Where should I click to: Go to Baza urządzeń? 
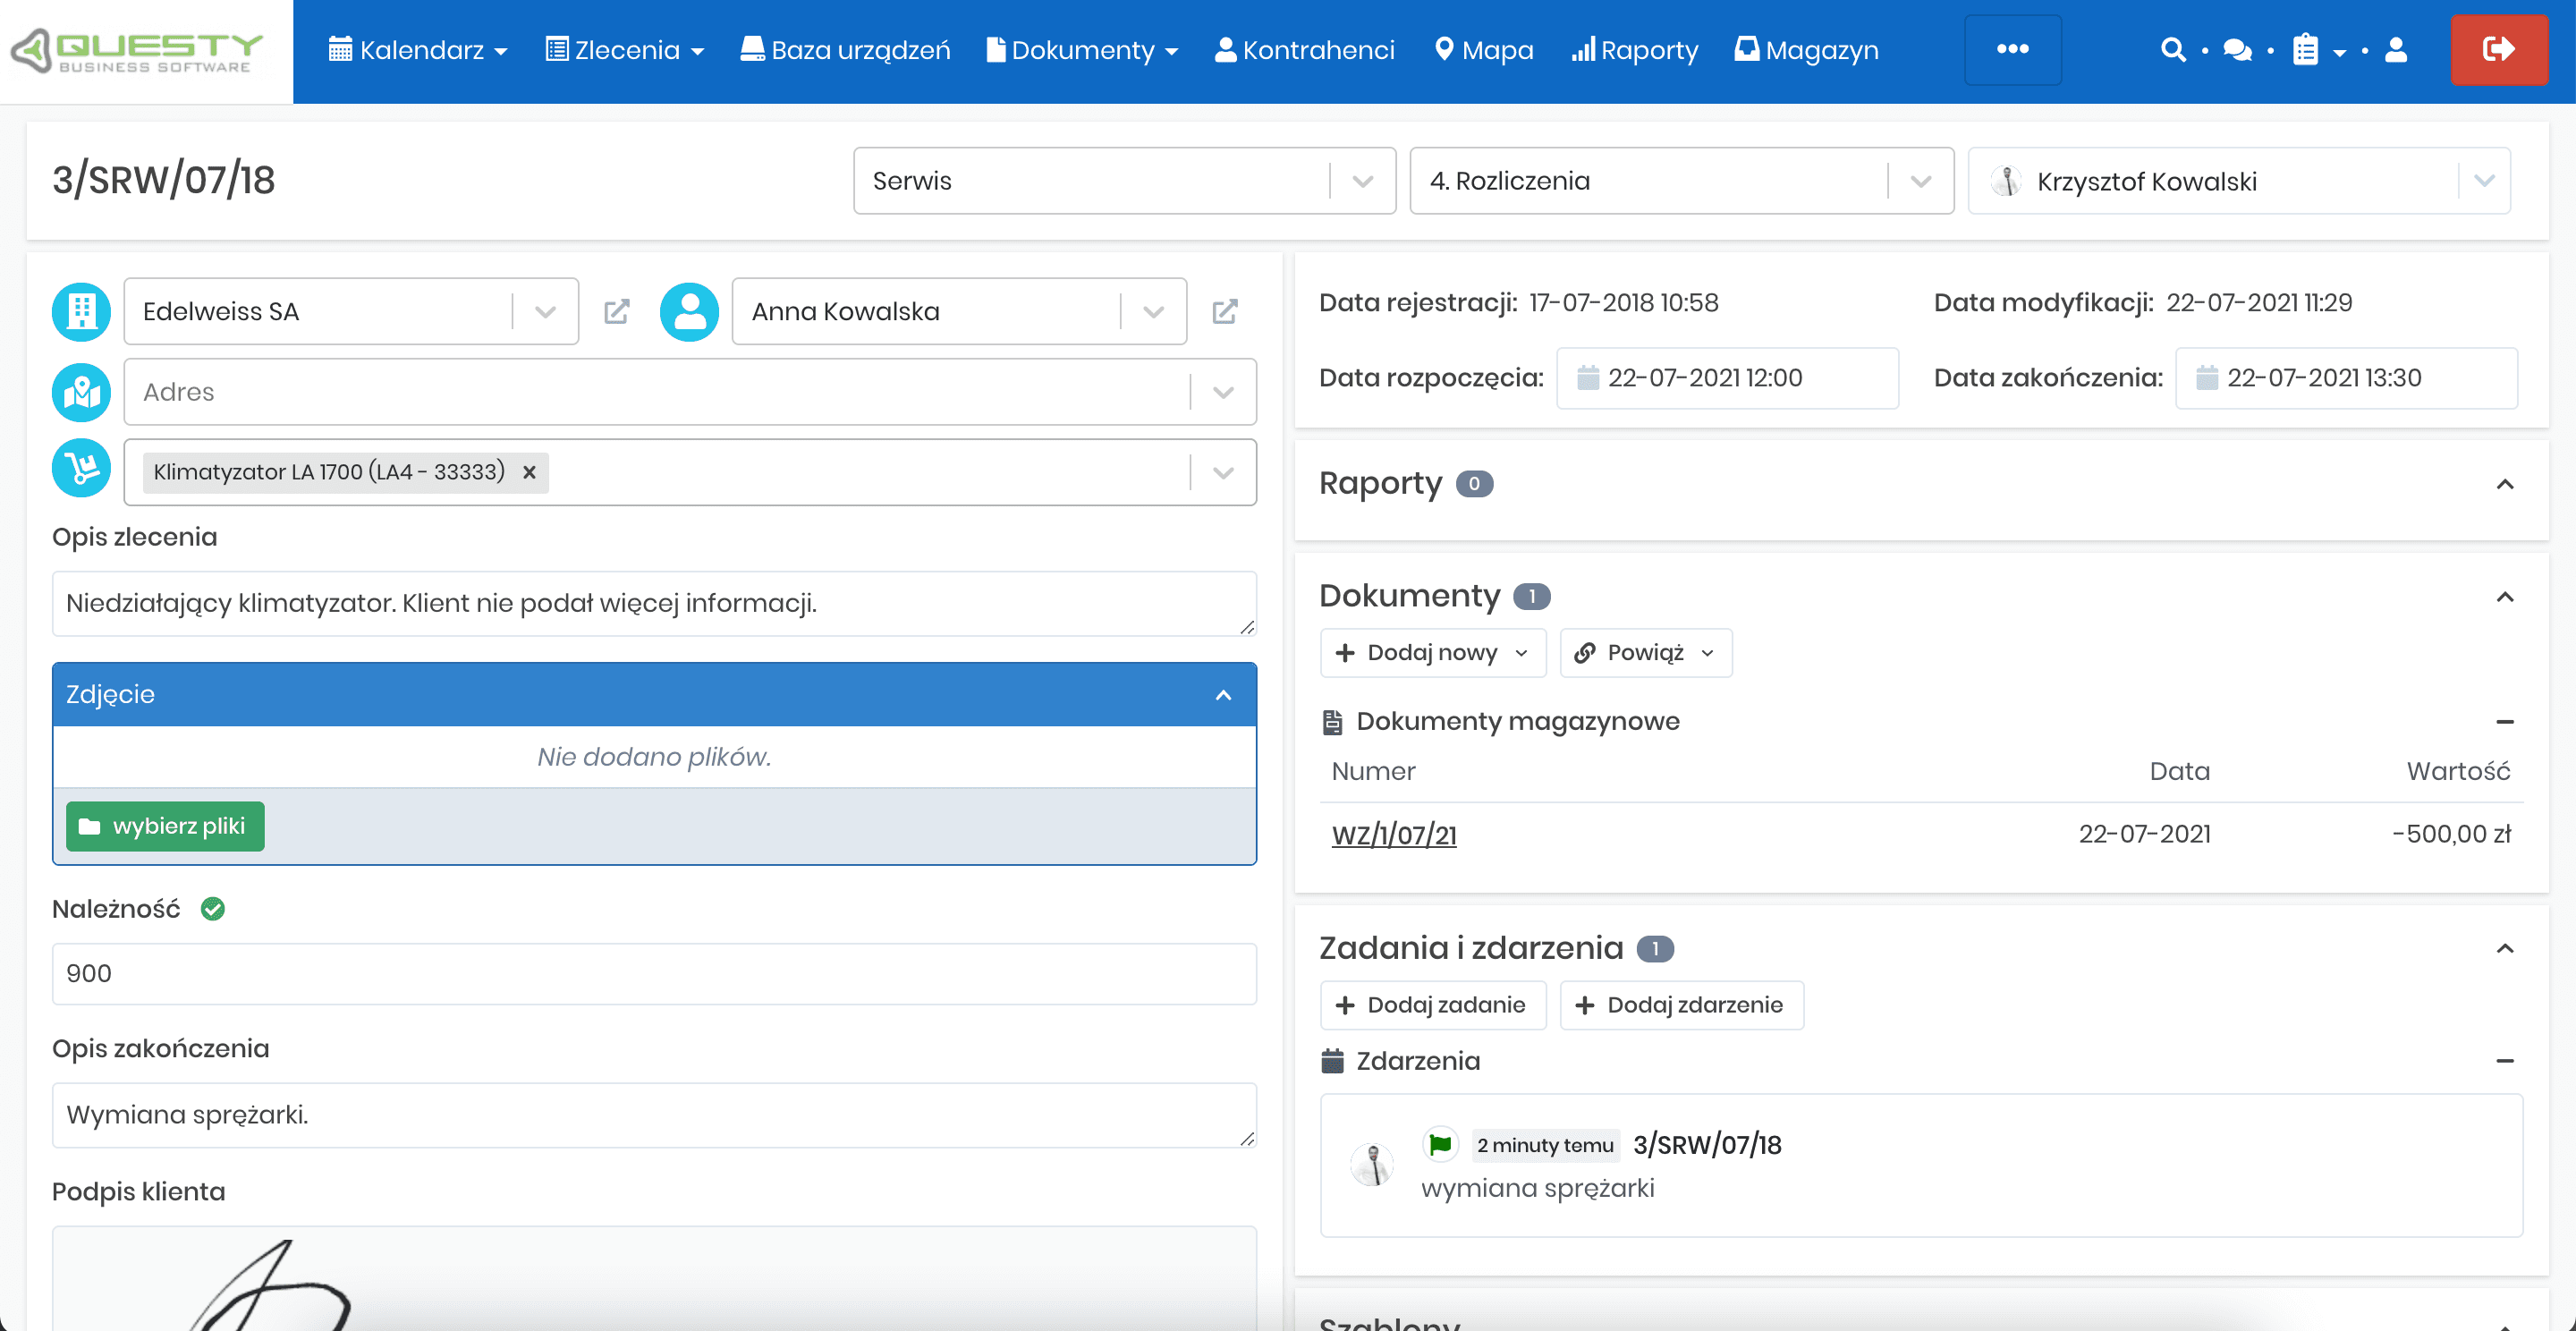[845, 50]
